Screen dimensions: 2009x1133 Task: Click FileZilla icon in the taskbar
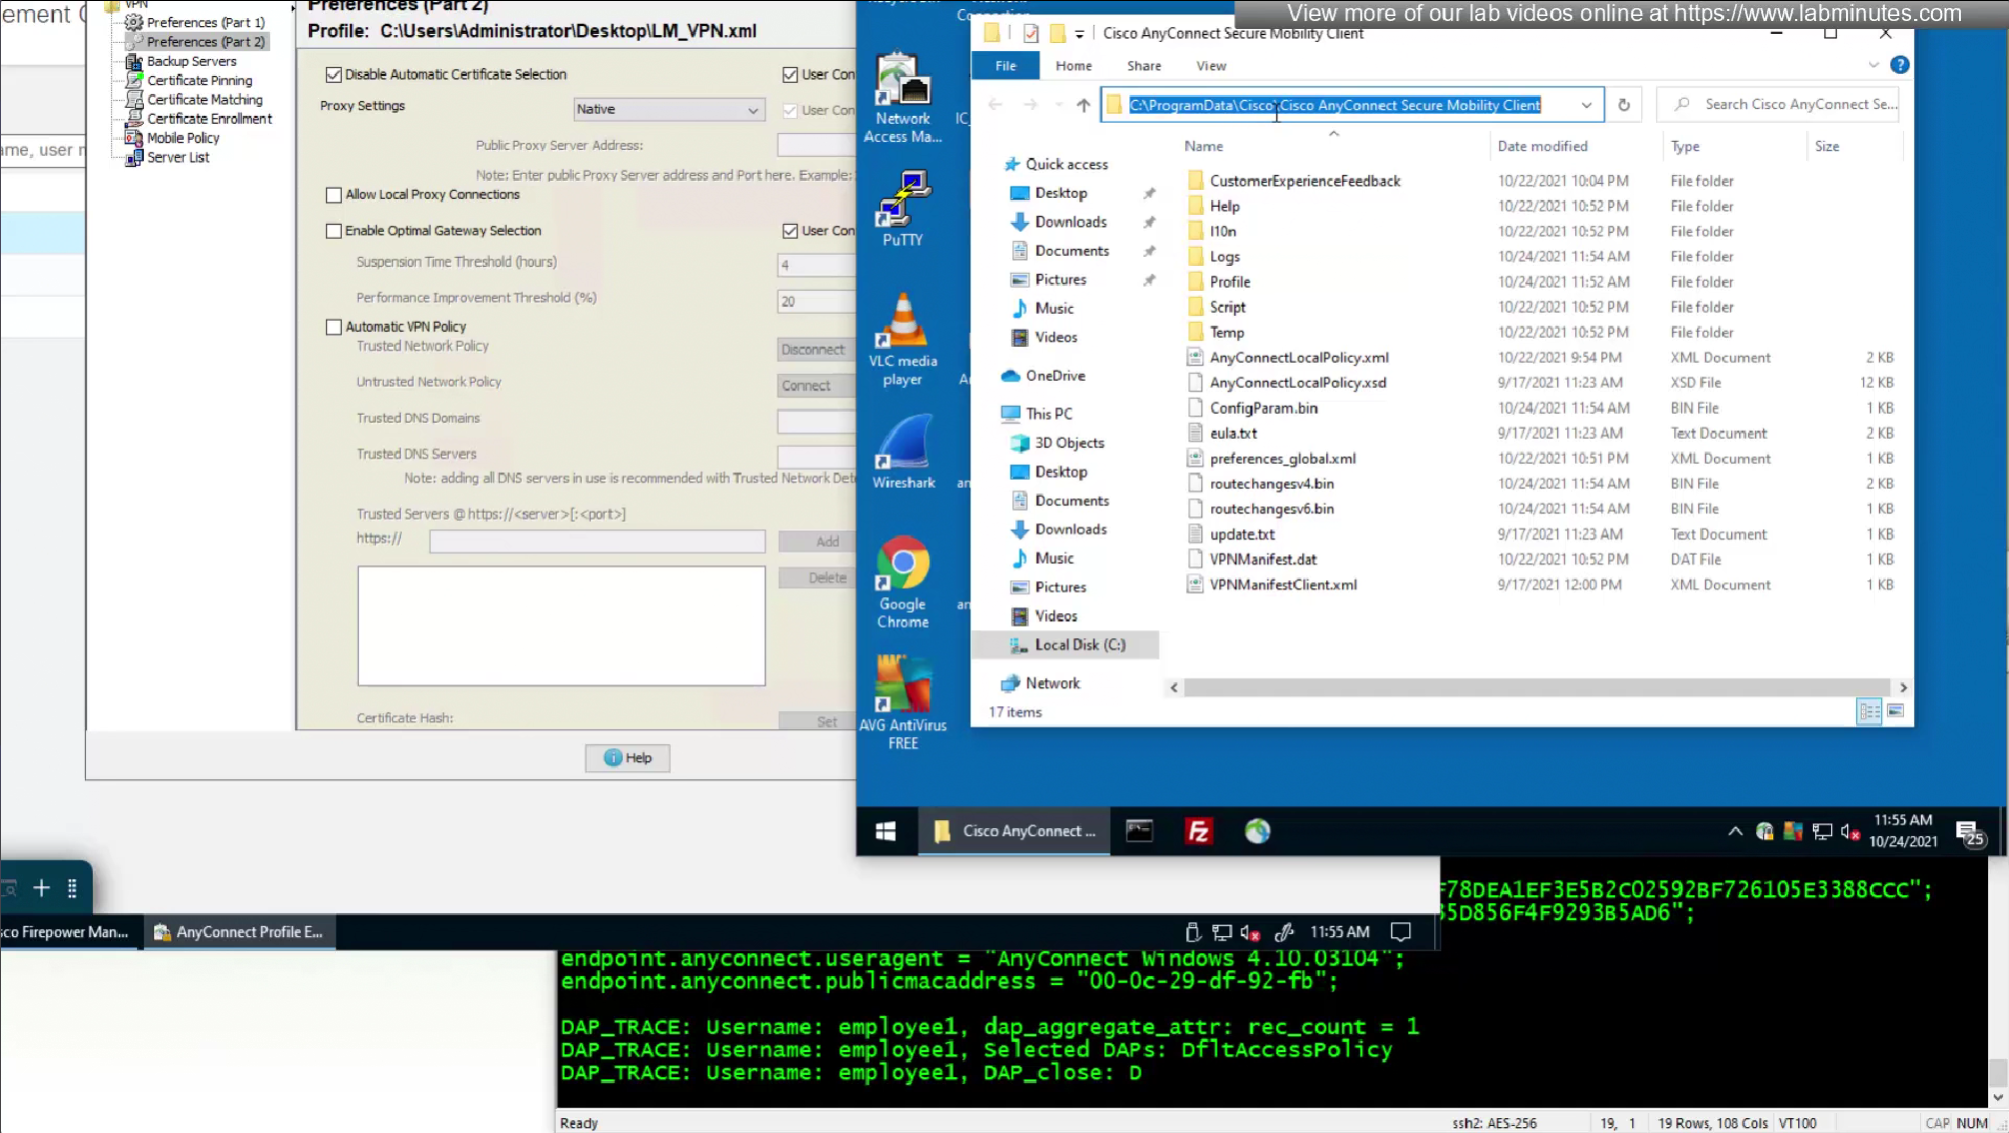pyautogui.click(x=1198, y=831)
